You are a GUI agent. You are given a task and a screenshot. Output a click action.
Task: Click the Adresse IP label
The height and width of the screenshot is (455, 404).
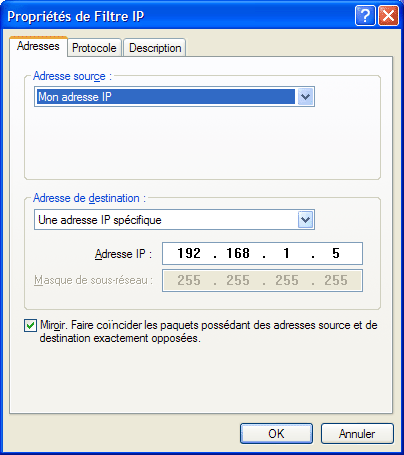coord(123,254)
